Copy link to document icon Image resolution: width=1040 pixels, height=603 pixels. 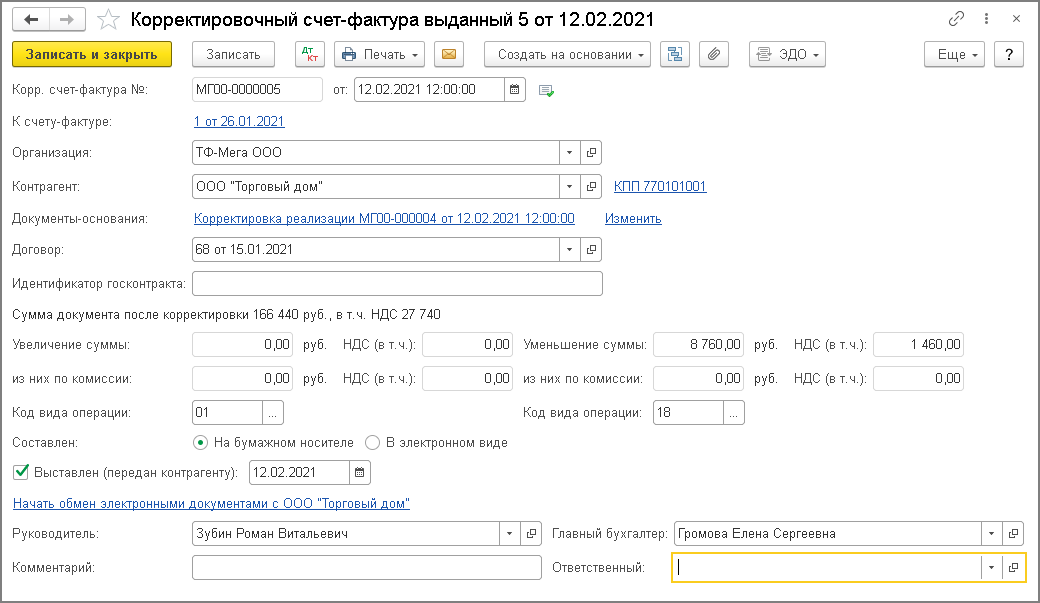(x=957, y=19)
